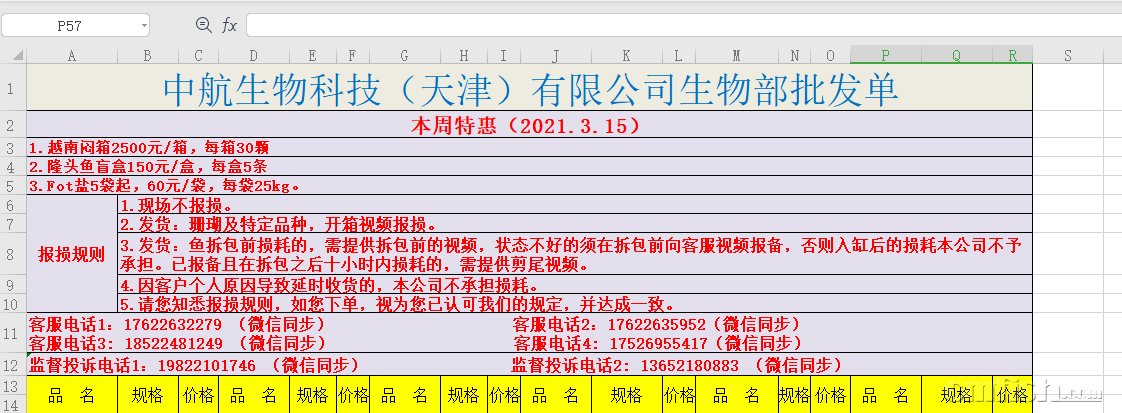Click the 本周特惠（2021.3.15）cell
The width and height of the screenshot is (1122, 413).
(x=530, y=125)
